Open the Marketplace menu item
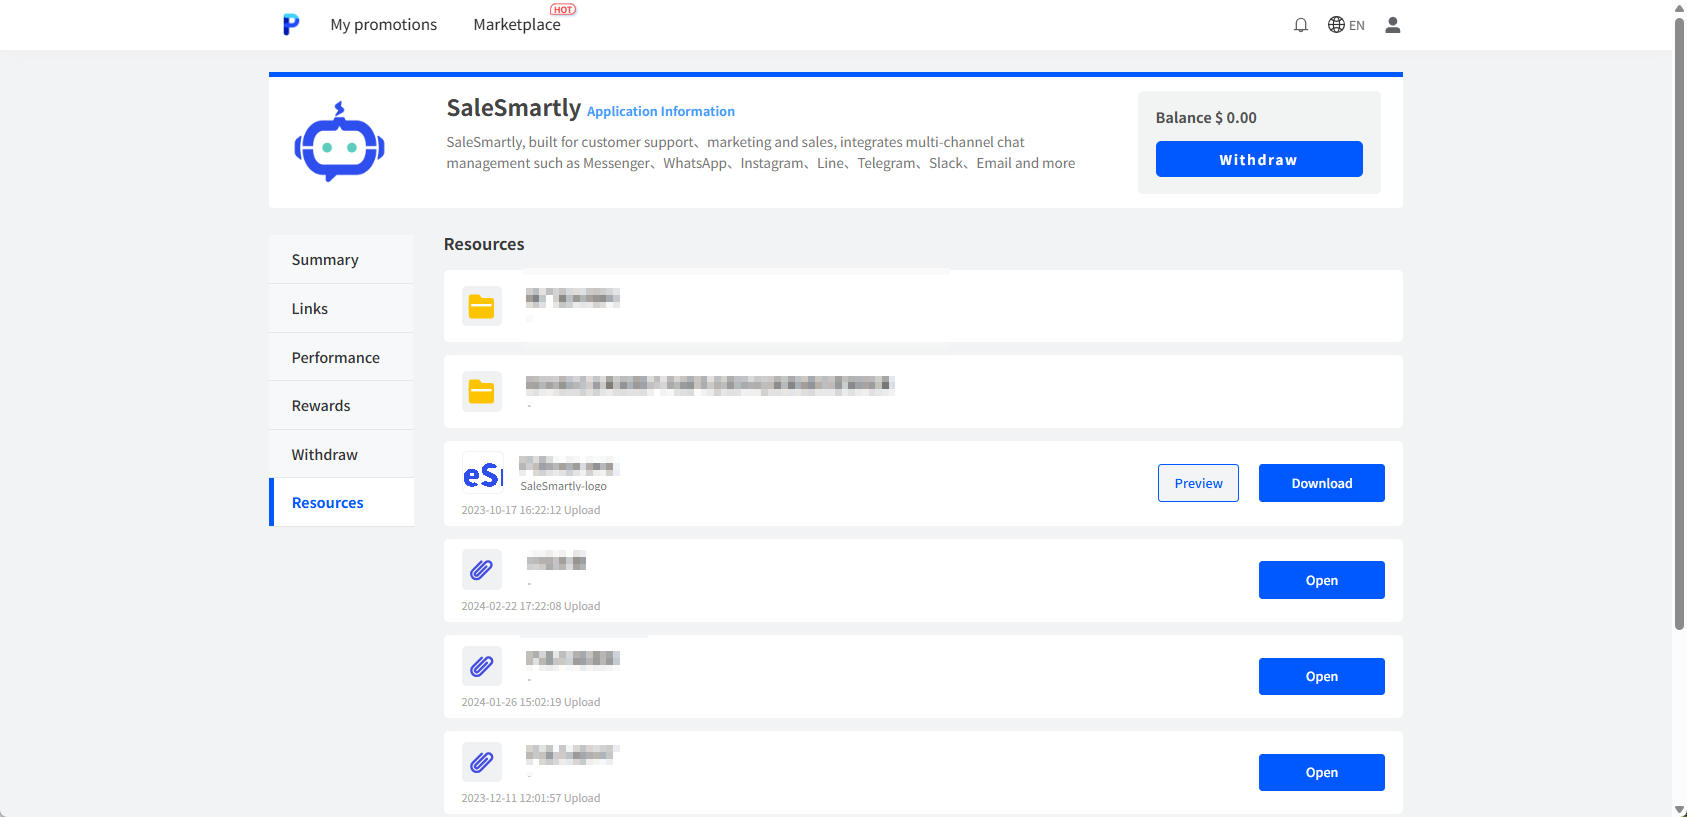Image resolution: width=1687 pixels, height=817 pixels. coord(517,25)
